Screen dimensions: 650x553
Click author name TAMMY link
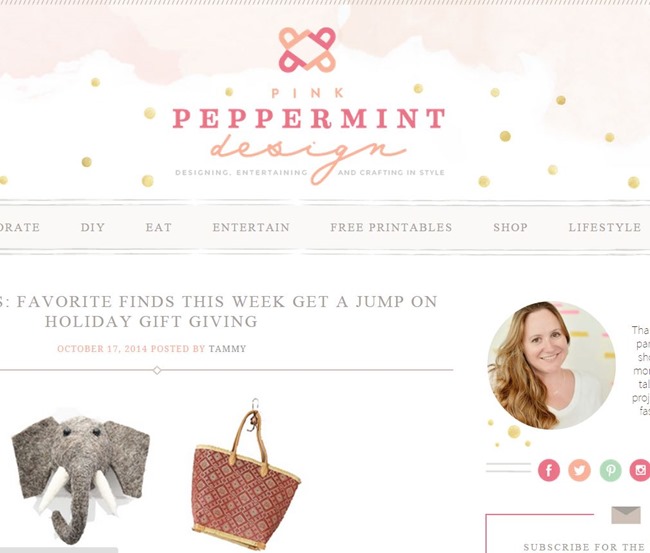click(227, 349)
